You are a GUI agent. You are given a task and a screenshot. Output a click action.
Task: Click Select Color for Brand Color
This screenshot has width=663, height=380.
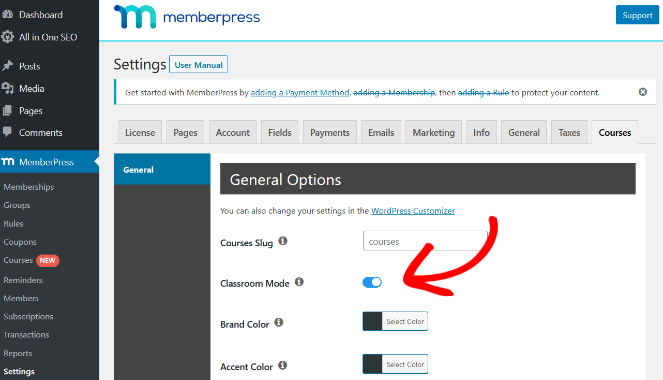tap(405, 321)
